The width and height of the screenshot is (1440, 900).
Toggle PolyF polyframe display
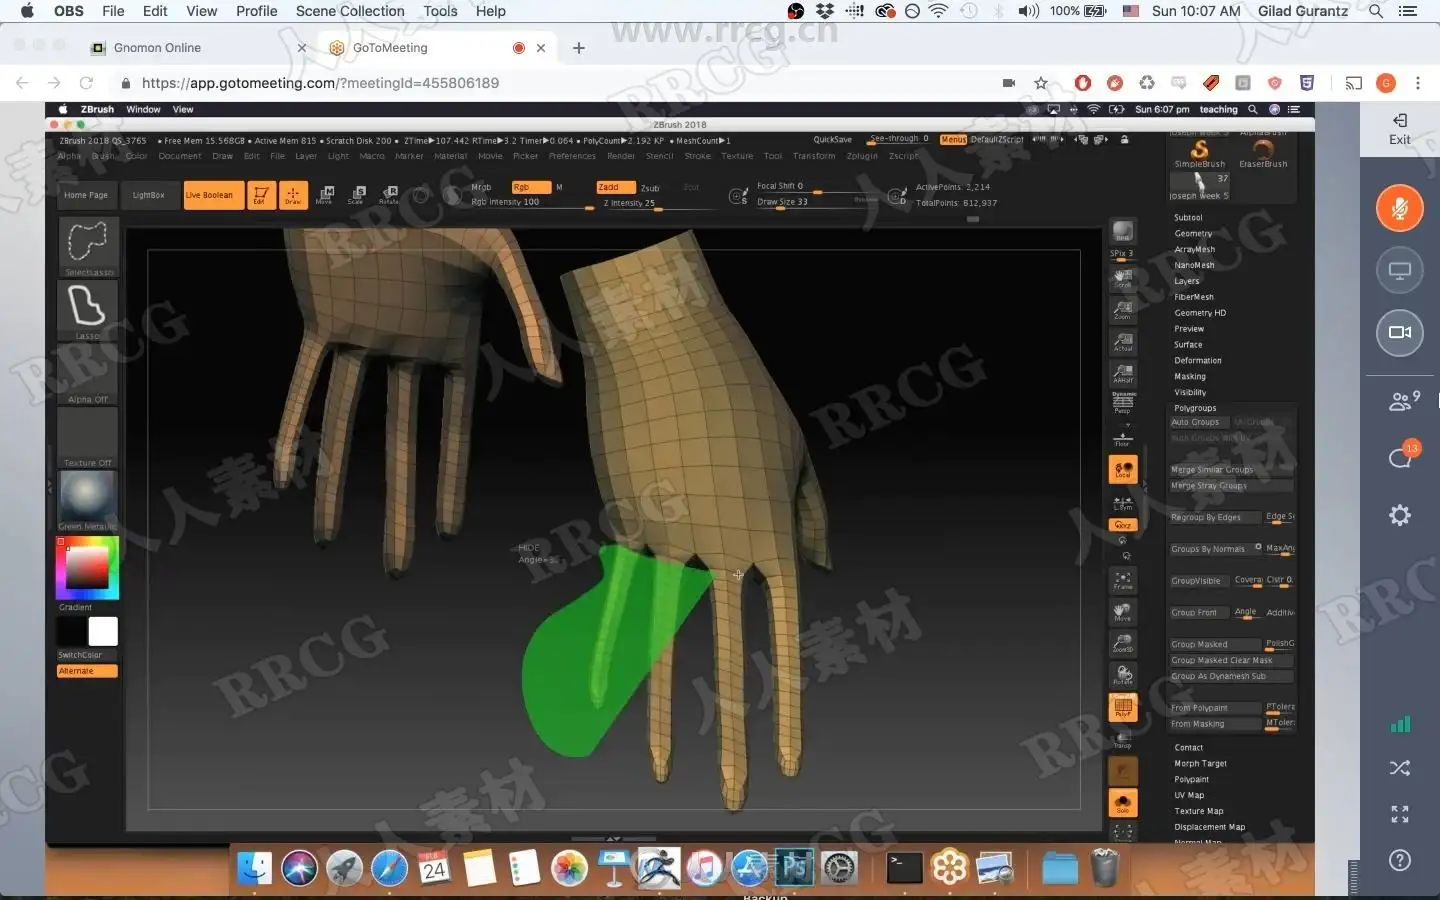click(x=1123, y=707)
